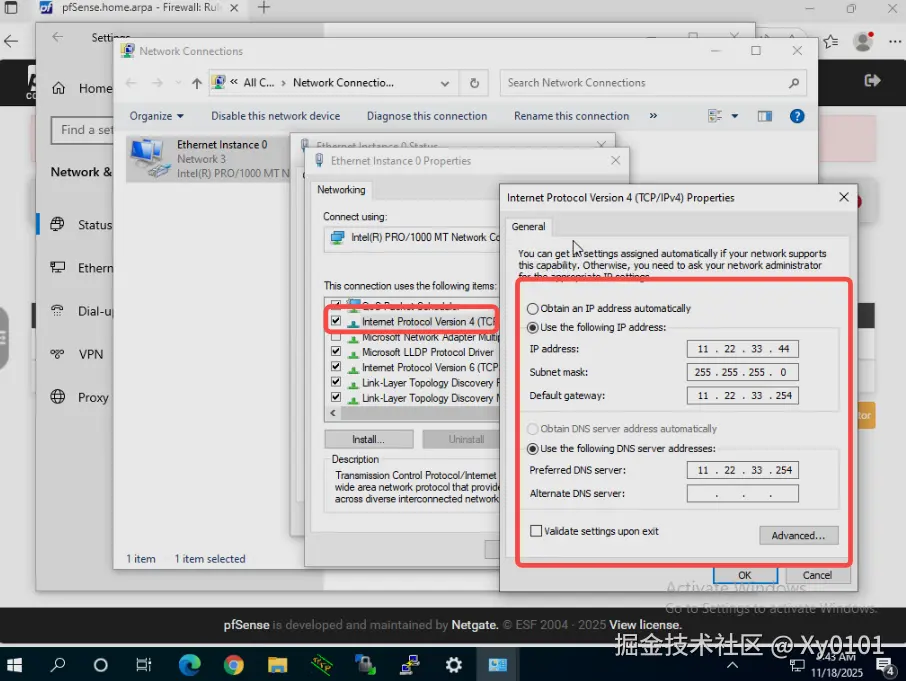This screenshot has width=906, height=681.
Task: Click the IP address field
Action: coord(742,349)
